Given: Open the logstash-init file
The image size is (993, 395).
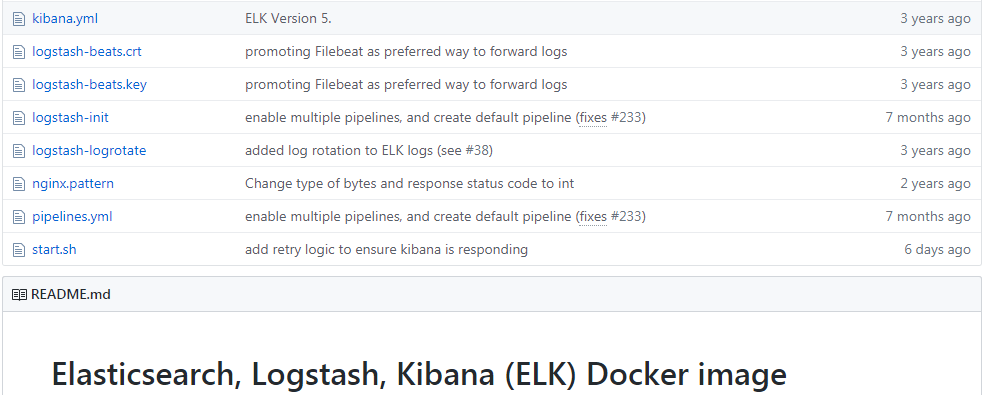Looking at the screenshot, I should point(70,118).
